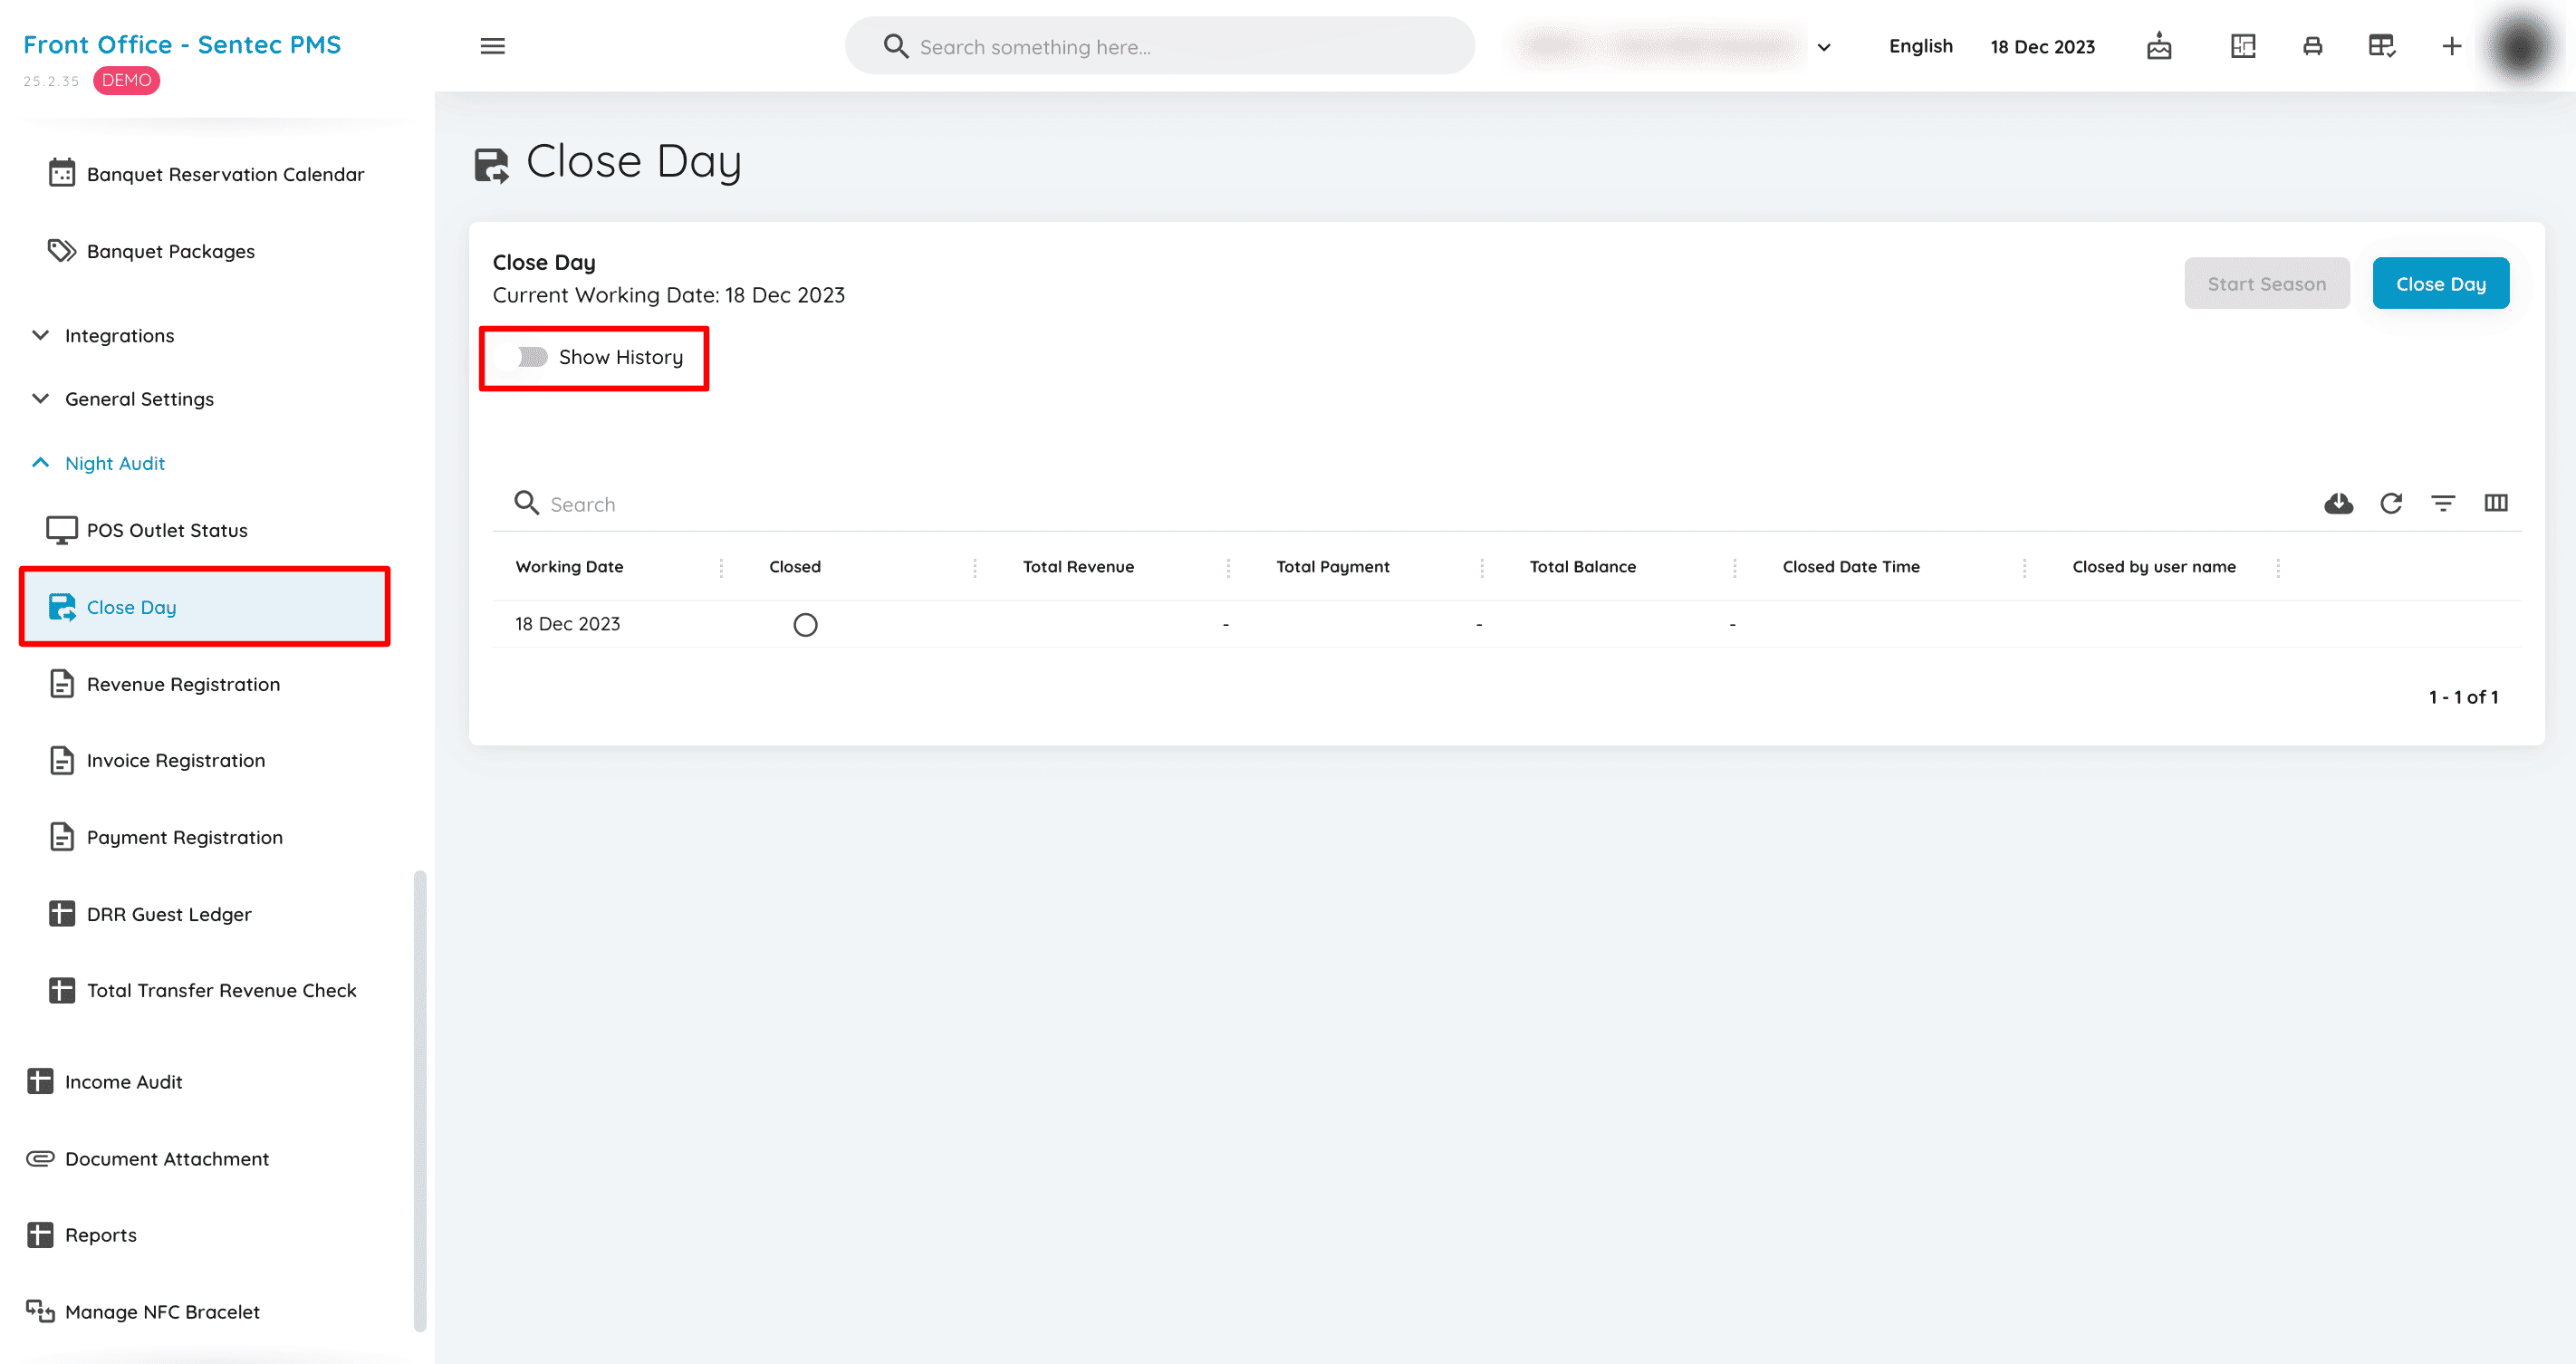Click the 18 Dec 2023 header date

(x=2042, y=47)
